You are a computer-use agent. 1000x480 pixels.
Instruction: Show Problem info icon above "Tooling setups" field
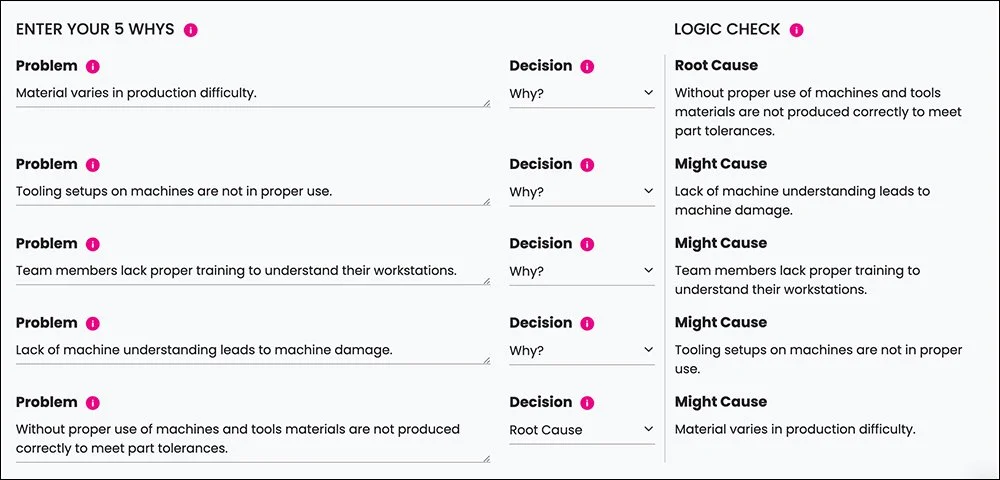click(93, 164)
